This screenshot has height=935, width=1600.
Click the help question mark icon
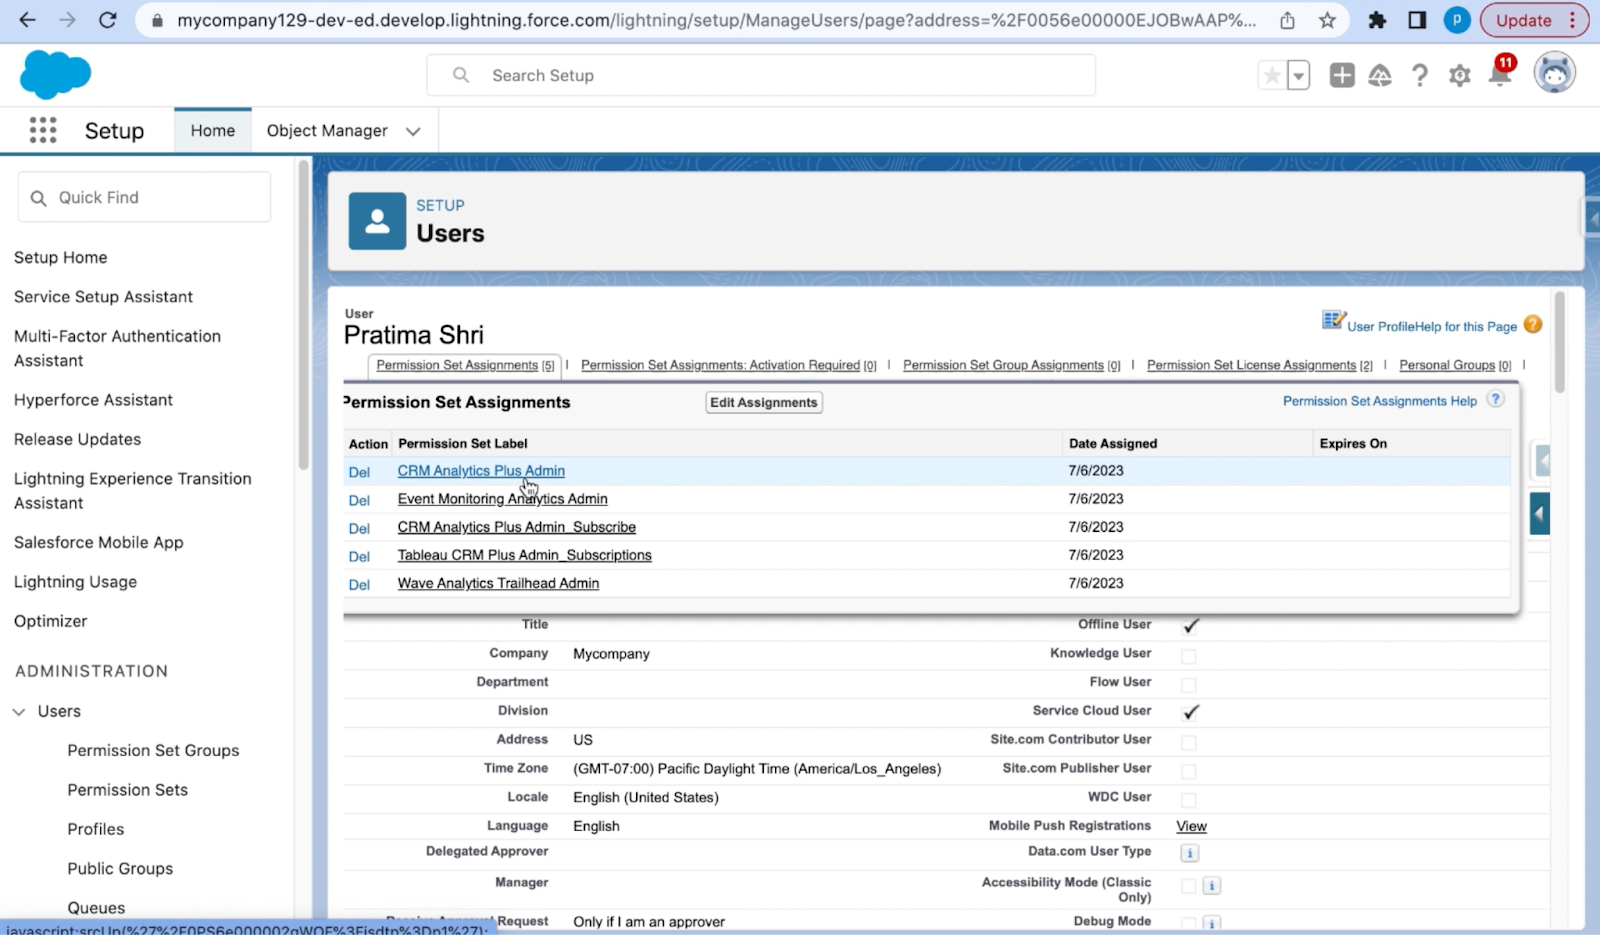pyautogui.click(x=1420, y=74)
